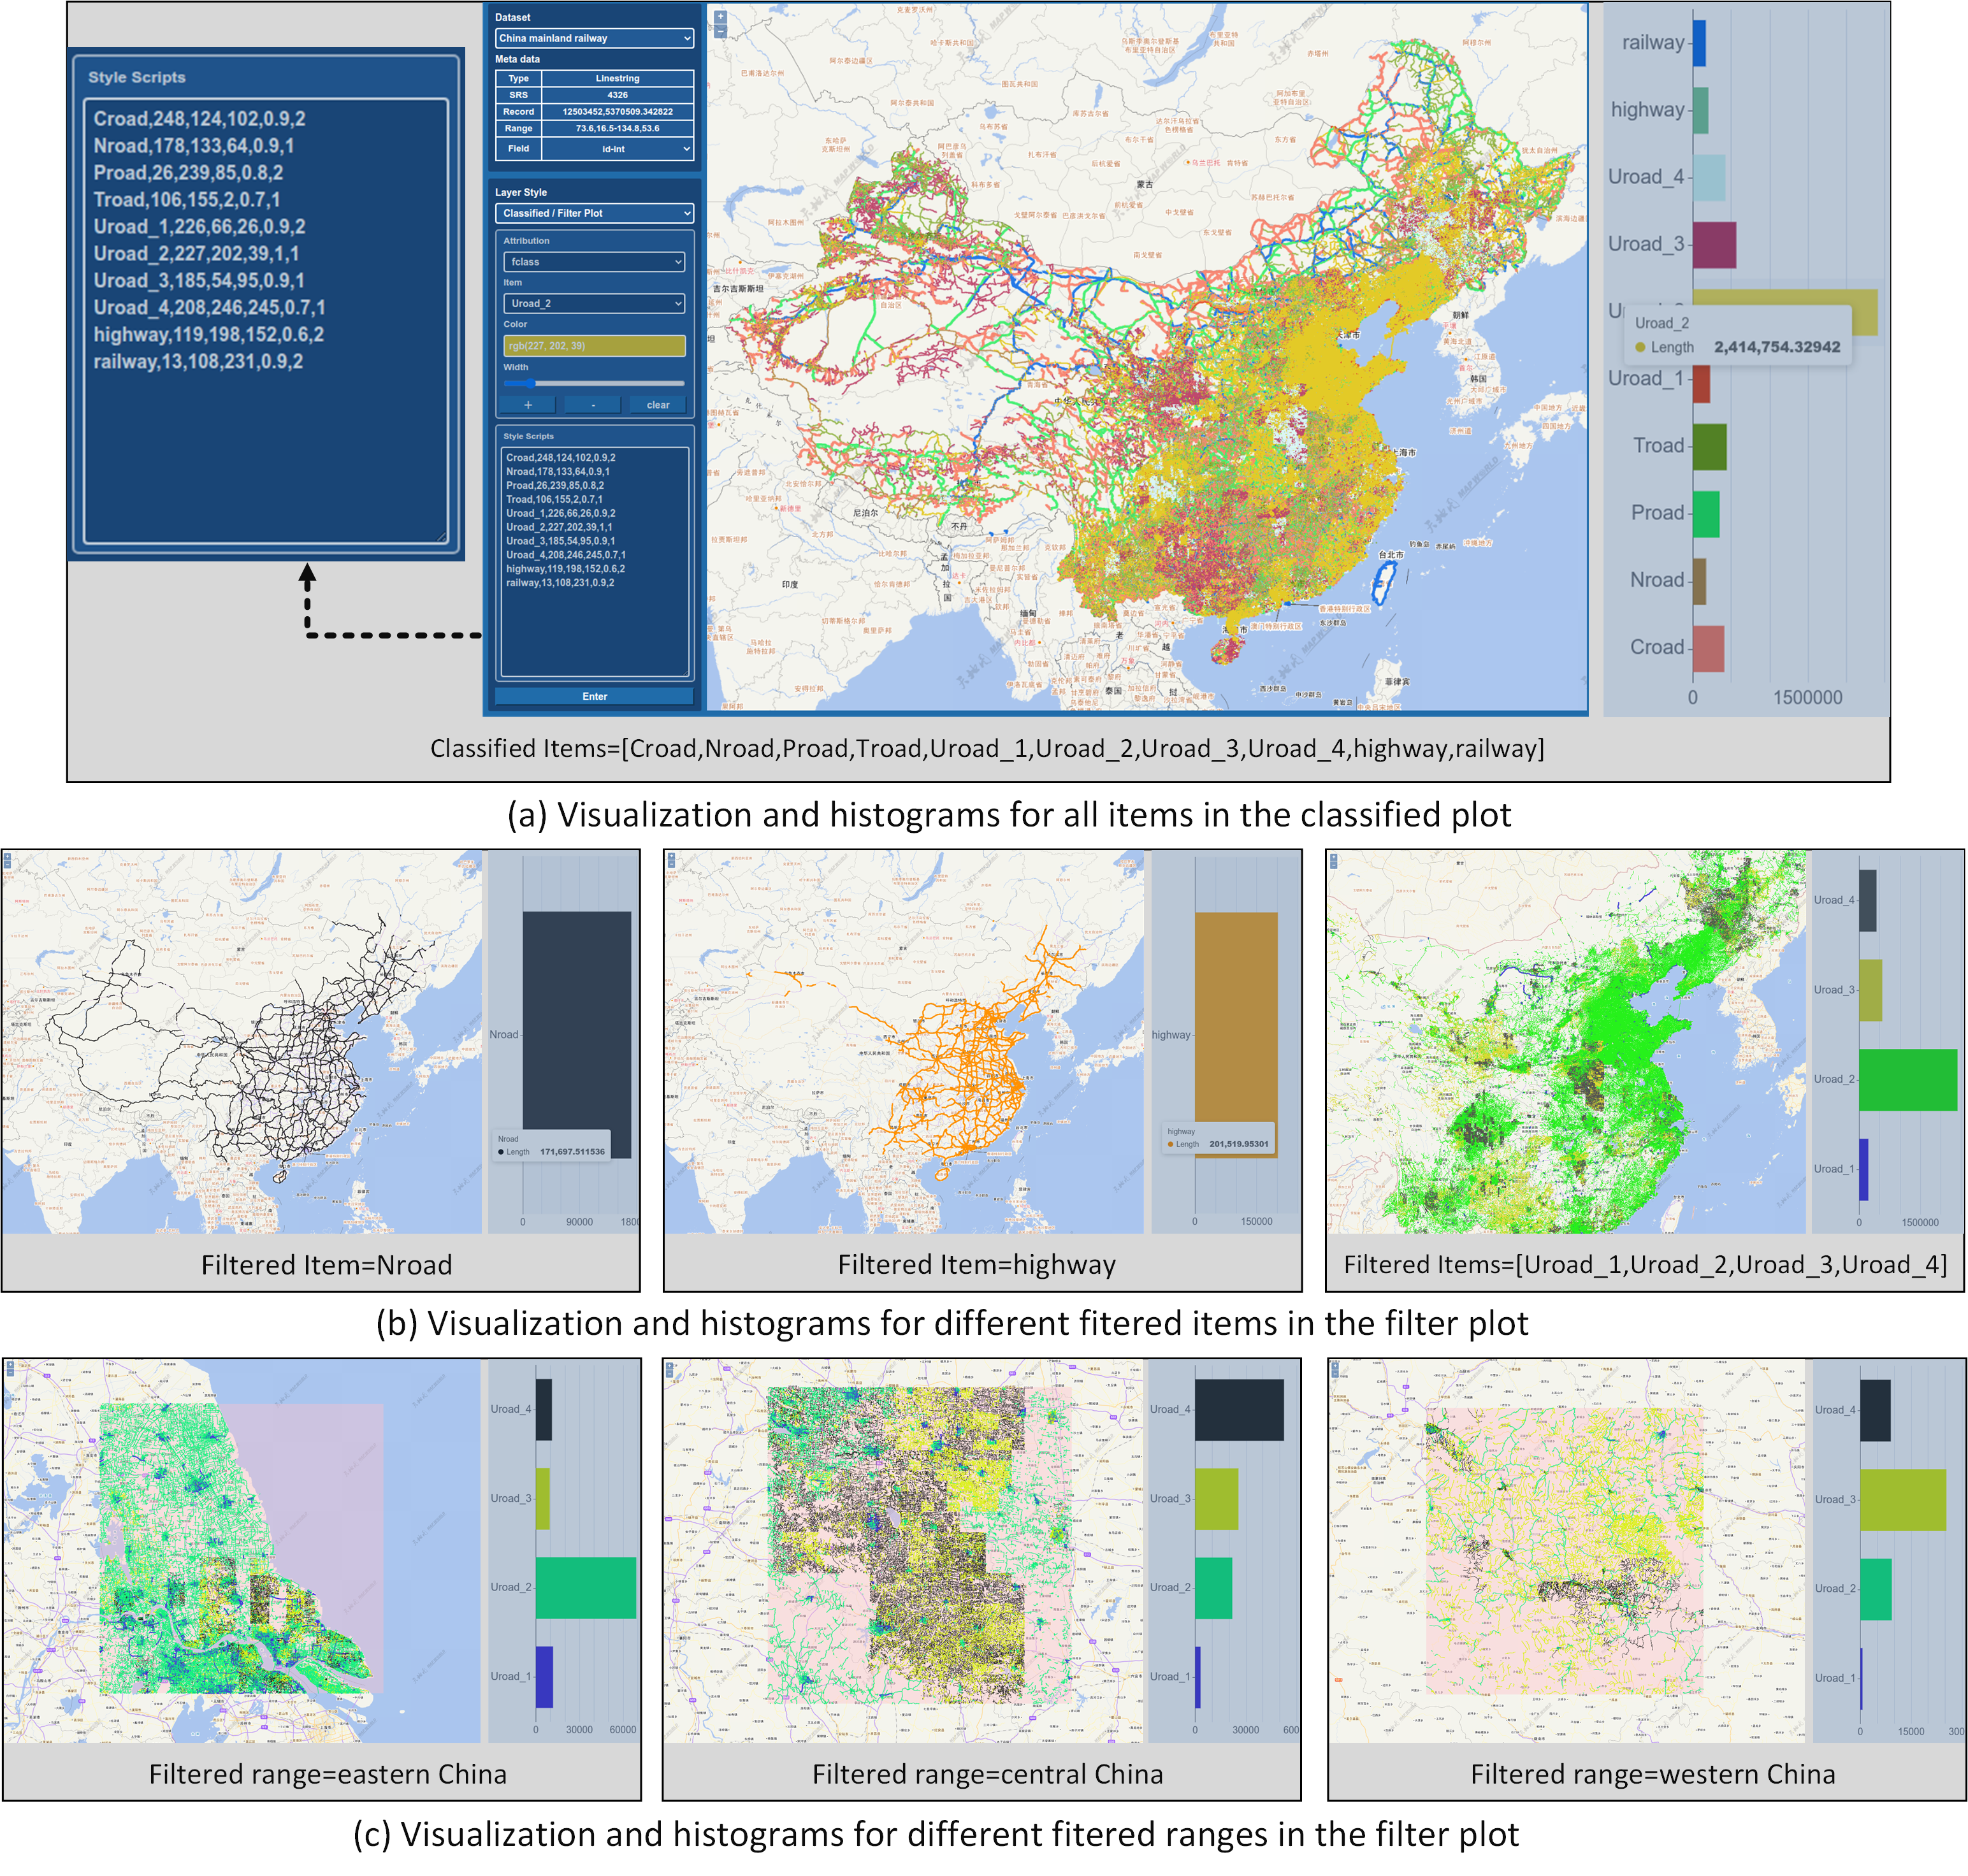The width and height of the screenshot is (1968, 1876).
Task: Click the '+' add style button
Action: point(528,405)
